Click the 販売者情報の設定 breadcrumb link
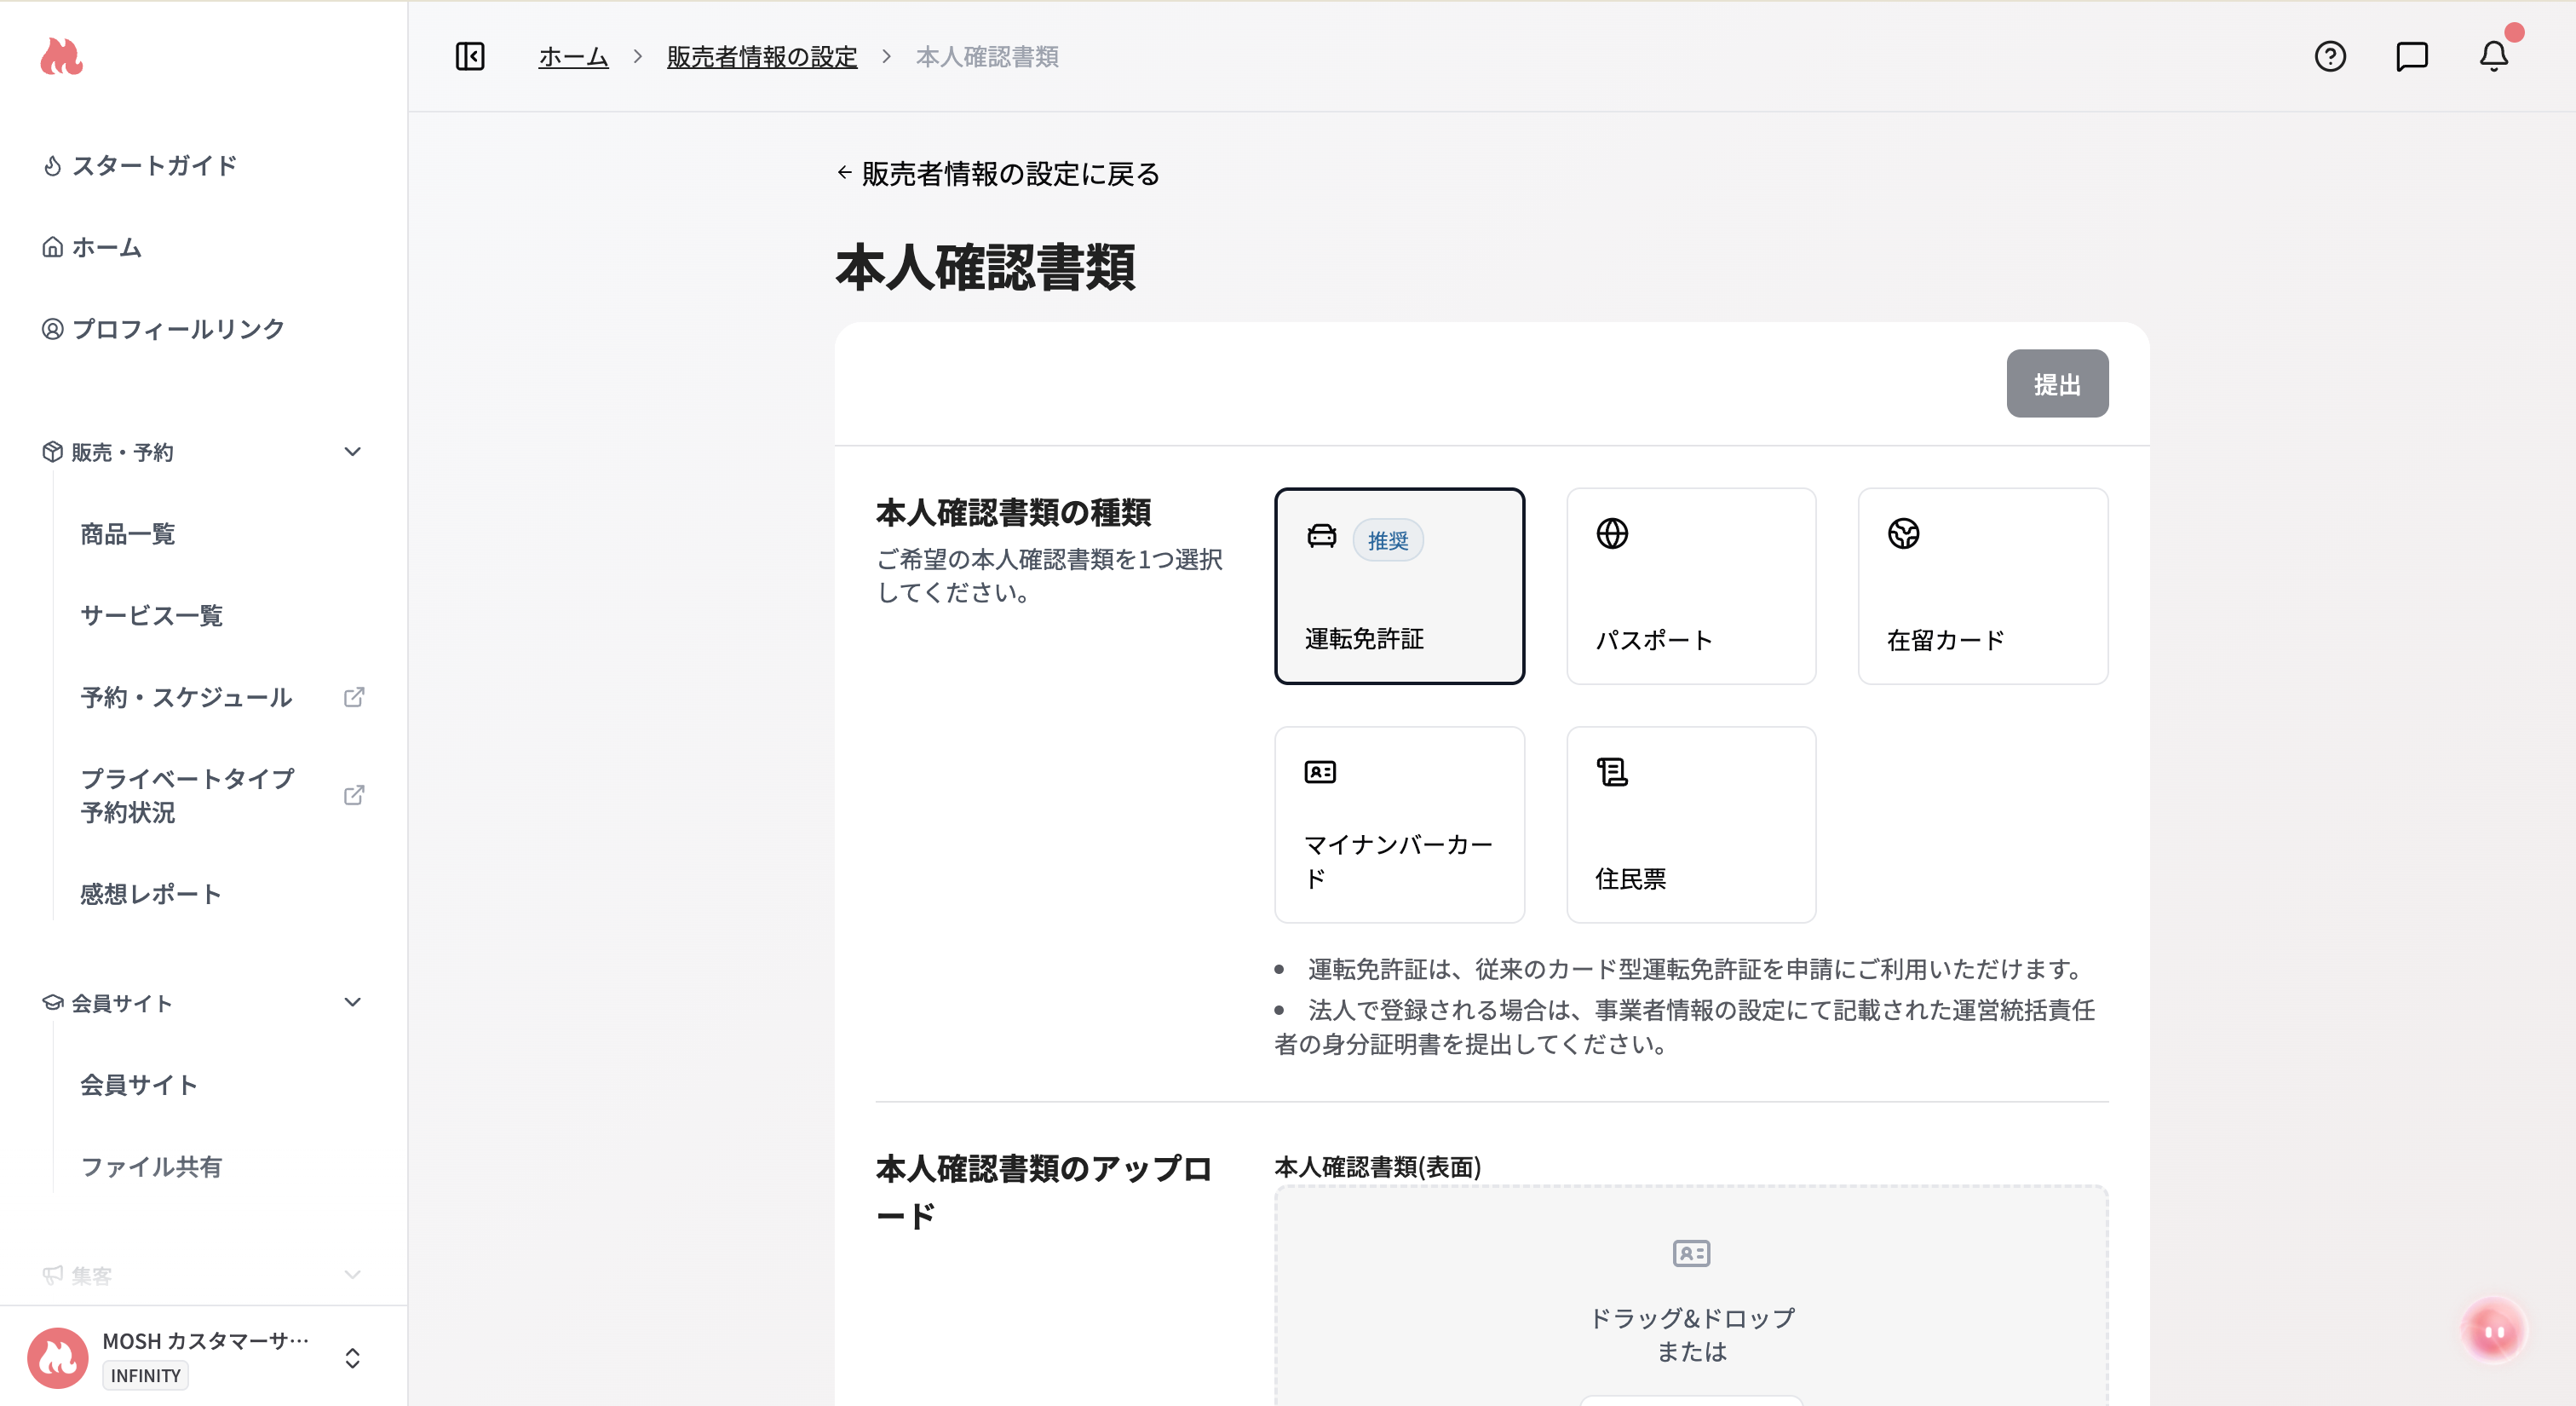2576x1406 pixels. coord(762,57)
